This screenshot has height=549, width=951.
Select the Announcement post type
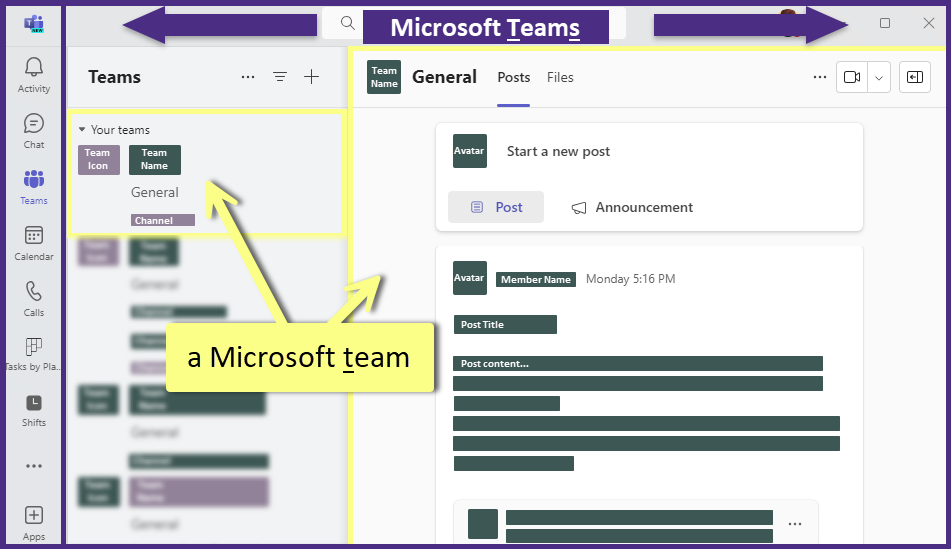point(631,207)
